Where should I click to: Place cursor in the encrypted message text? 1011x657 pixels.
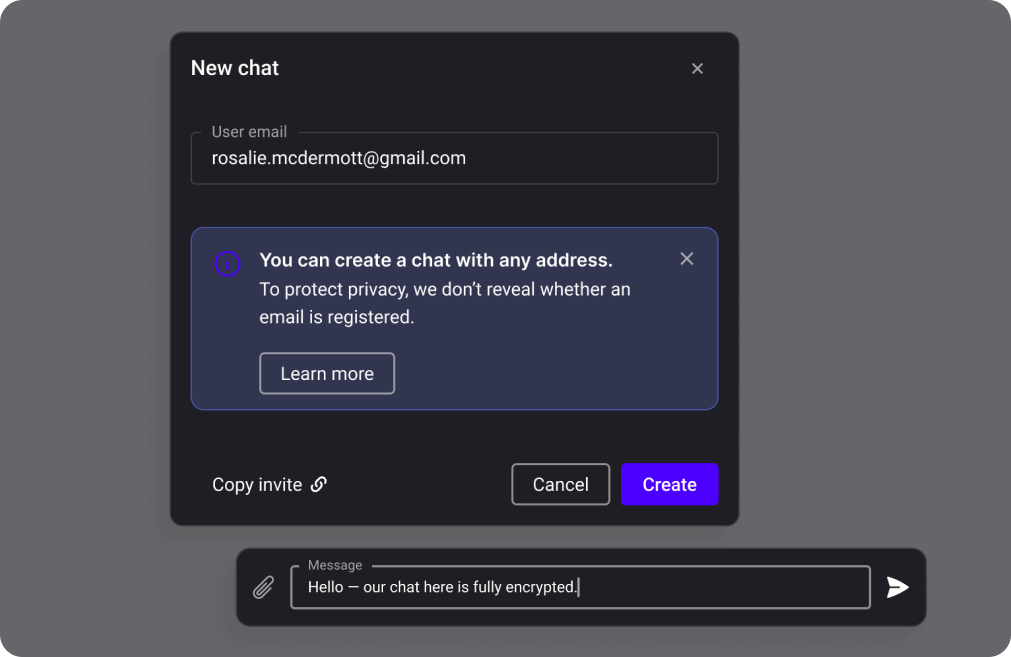tap(442, 588)
